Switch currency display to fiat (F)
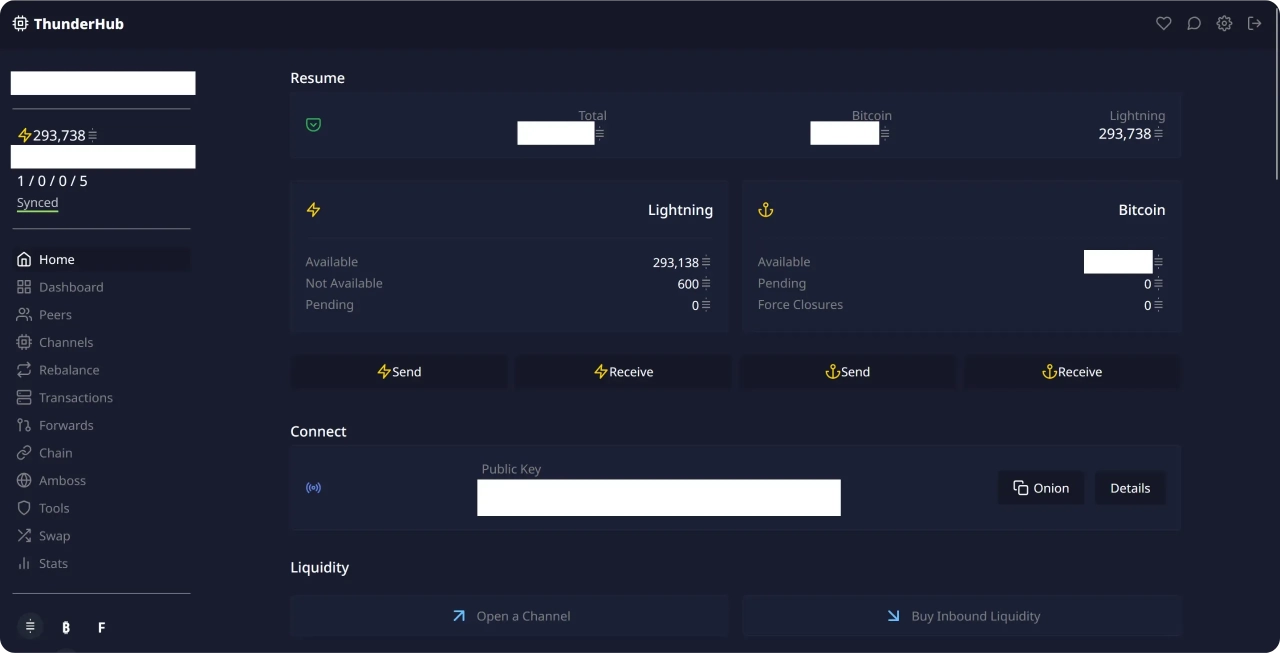 coord(101,627)
